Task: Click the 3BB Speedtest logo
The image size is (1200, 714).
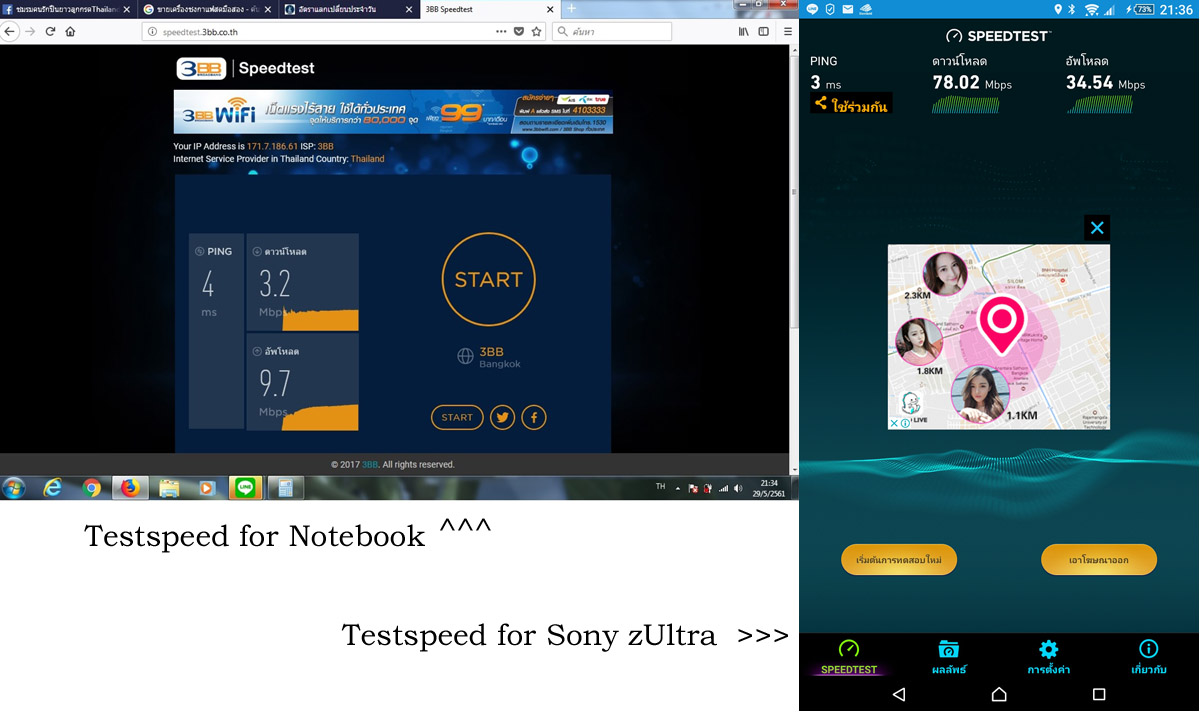Action: [x=246, y=68]
